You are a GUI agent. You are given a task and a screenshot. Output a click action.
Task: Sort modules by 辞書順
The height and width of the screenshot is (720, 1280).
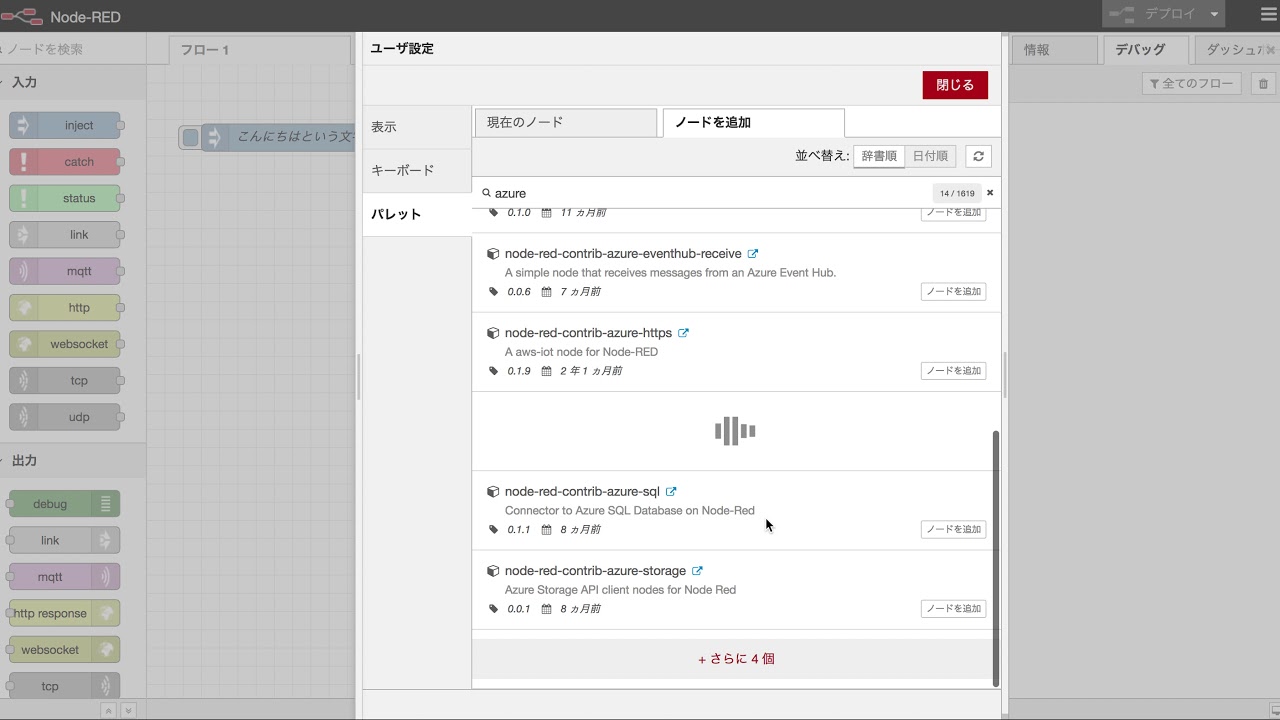[879, 156]
